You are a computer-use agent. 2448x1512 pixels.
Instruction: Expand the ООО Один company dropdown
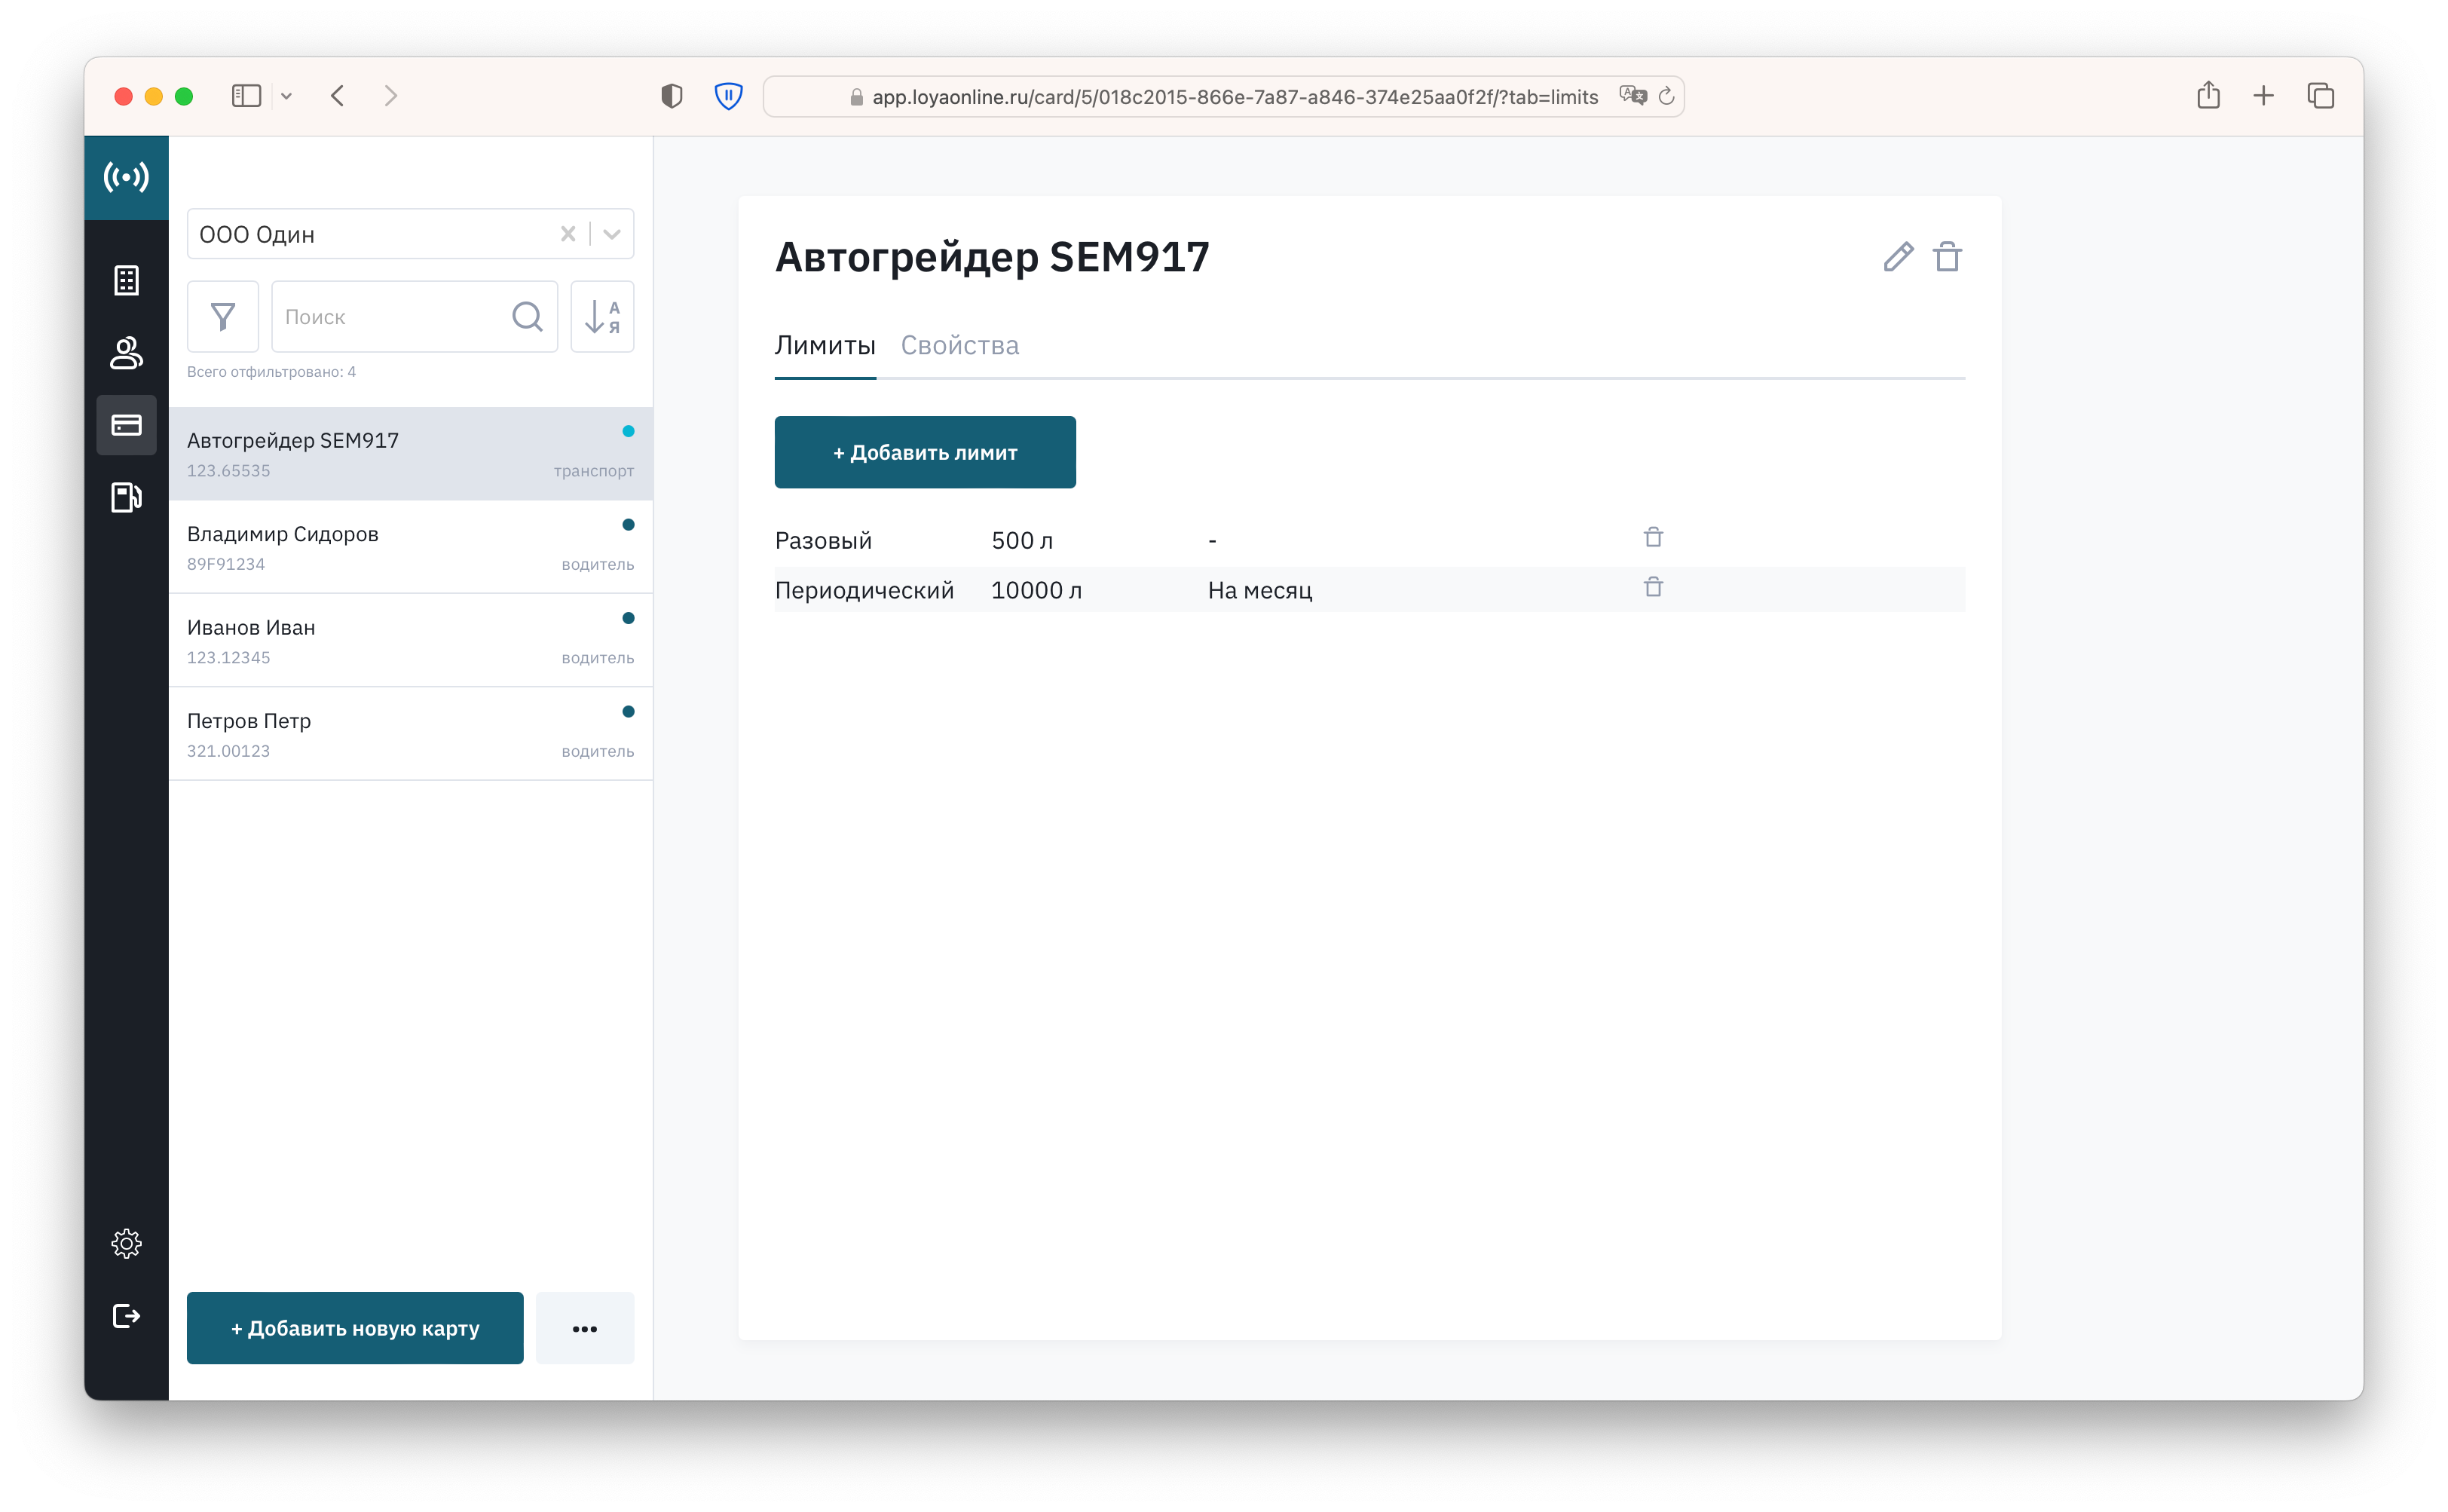pos(612,234)
